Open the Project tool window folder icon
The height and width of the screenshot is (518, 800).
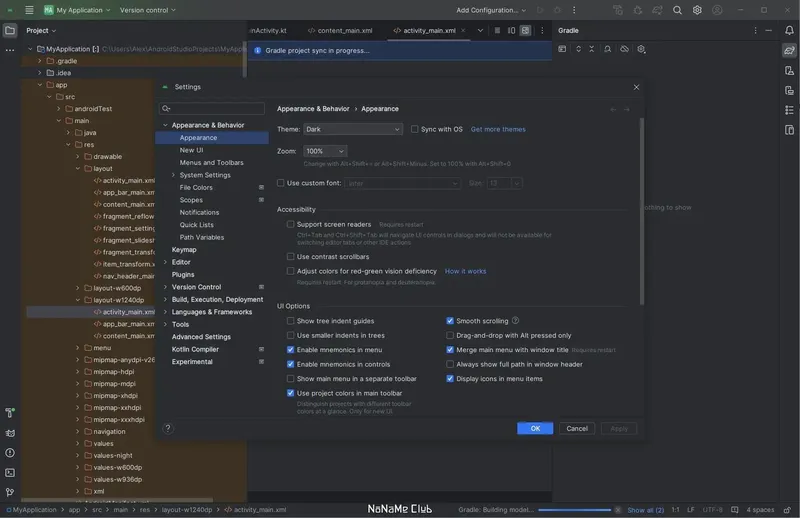click(x=10, y=31)
